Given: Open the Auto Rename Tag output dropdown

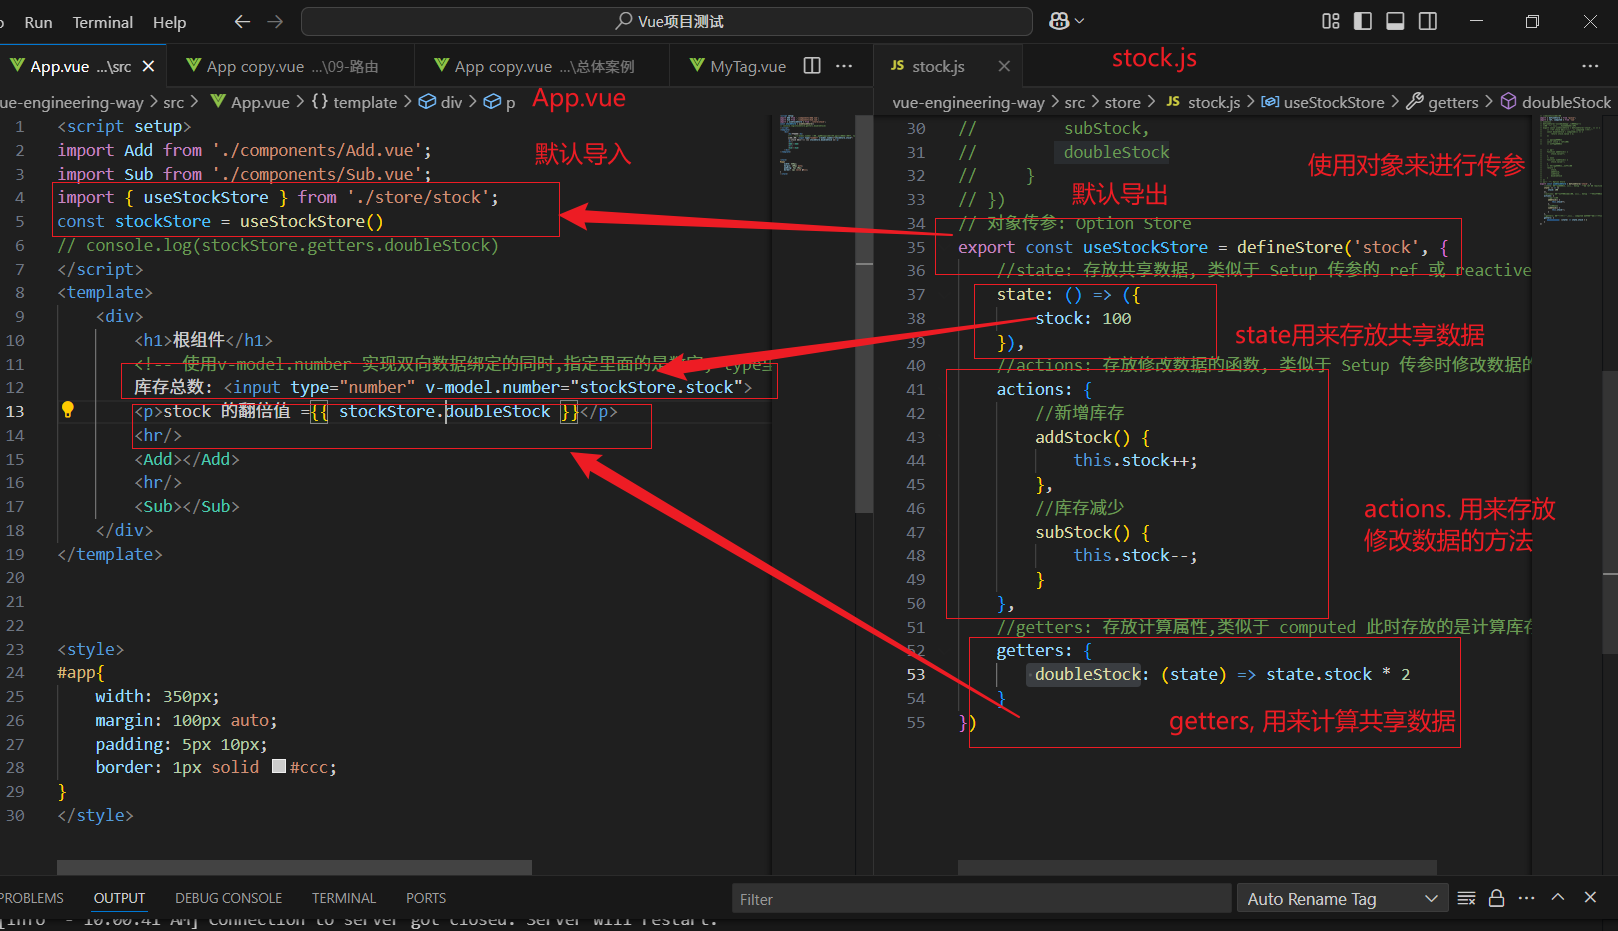Looking at the screenshot, I should [x=1342, y=899].
